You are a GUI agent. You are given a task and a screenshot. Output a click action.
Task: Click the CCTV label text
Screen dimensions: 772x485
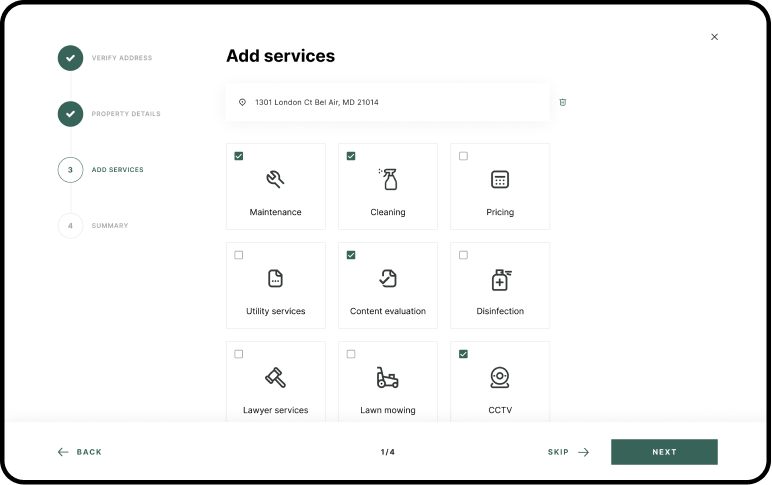(x=500, y=410)
